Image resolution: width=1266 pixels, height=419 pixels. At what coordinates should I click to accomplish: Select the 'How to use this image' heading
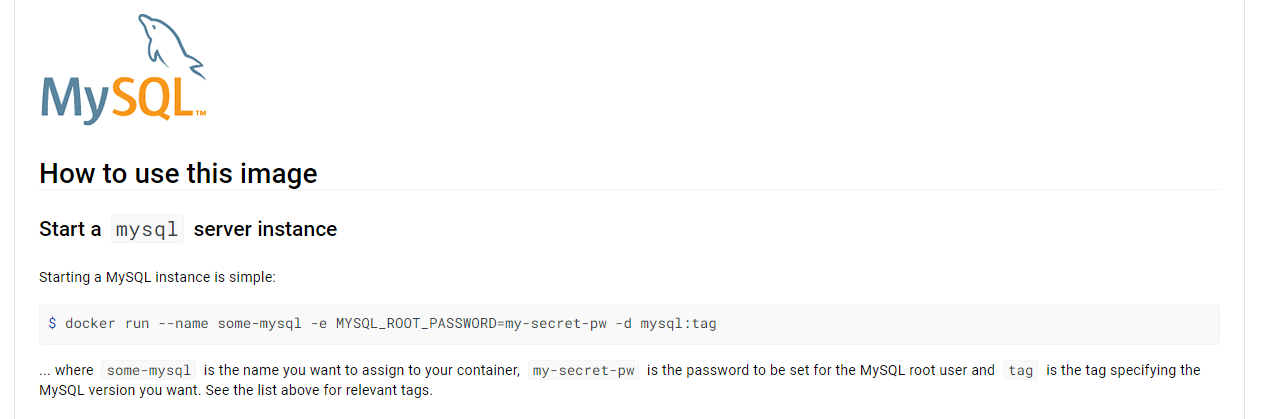(x=178, y=173)
